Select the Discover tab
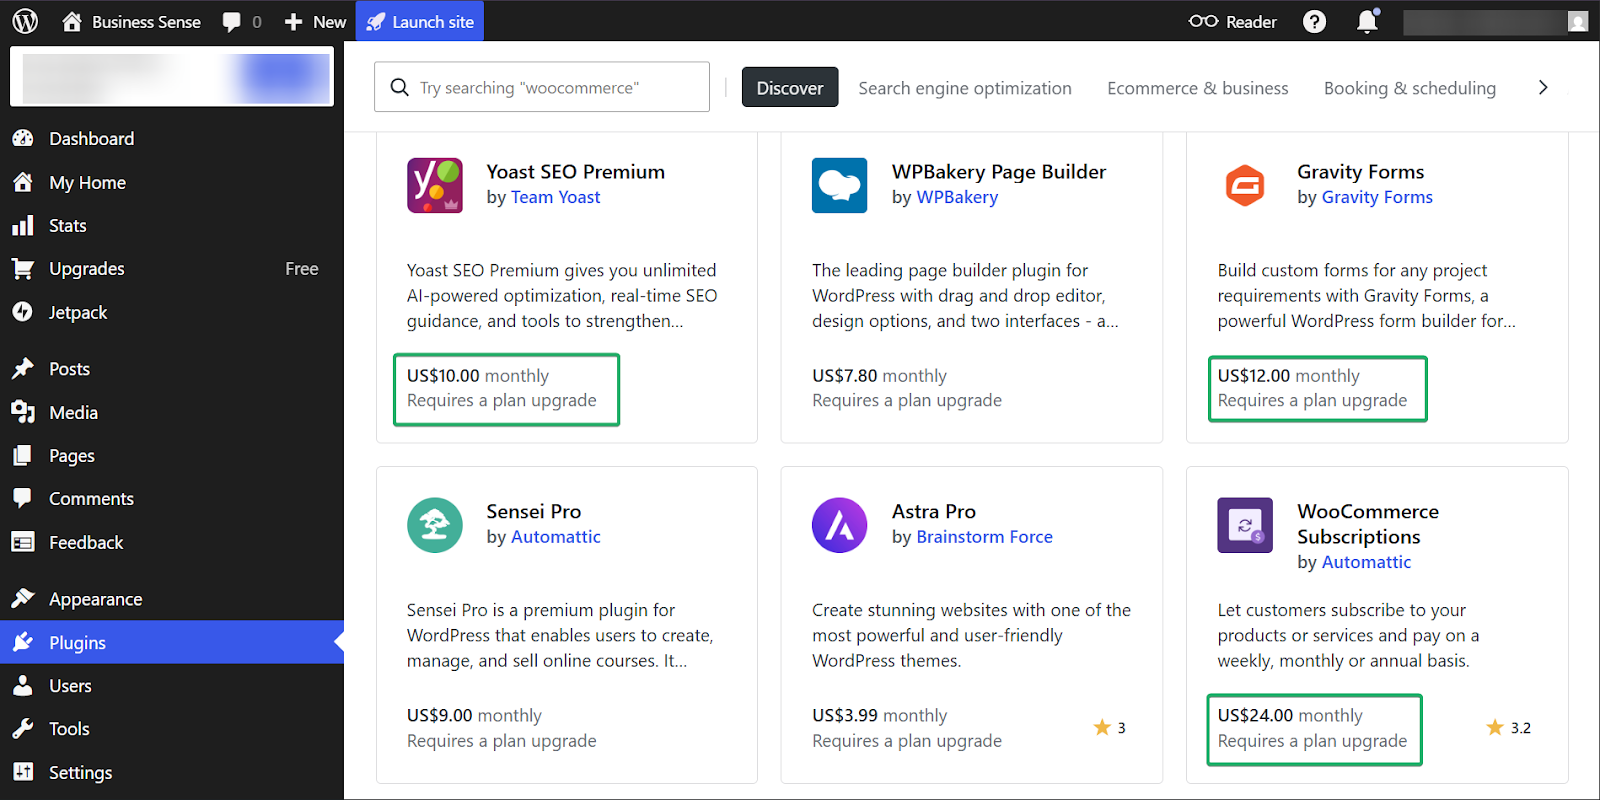 tap(790, 88)
